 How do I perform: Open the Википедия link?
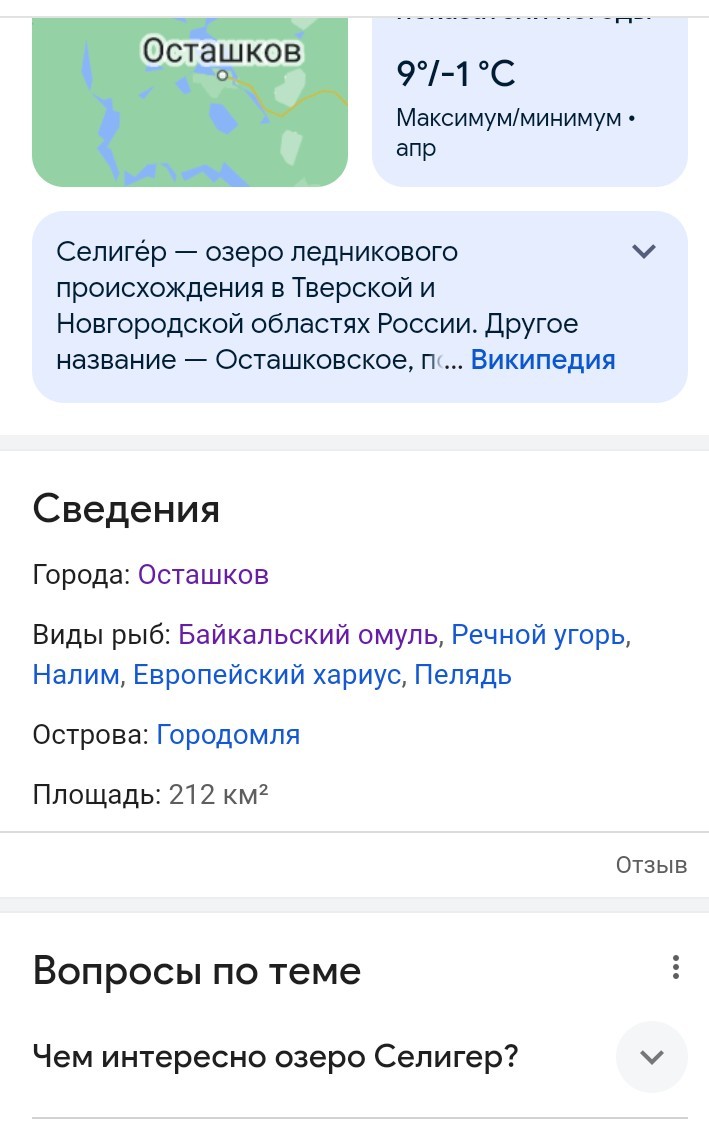(x=543, y=360)
